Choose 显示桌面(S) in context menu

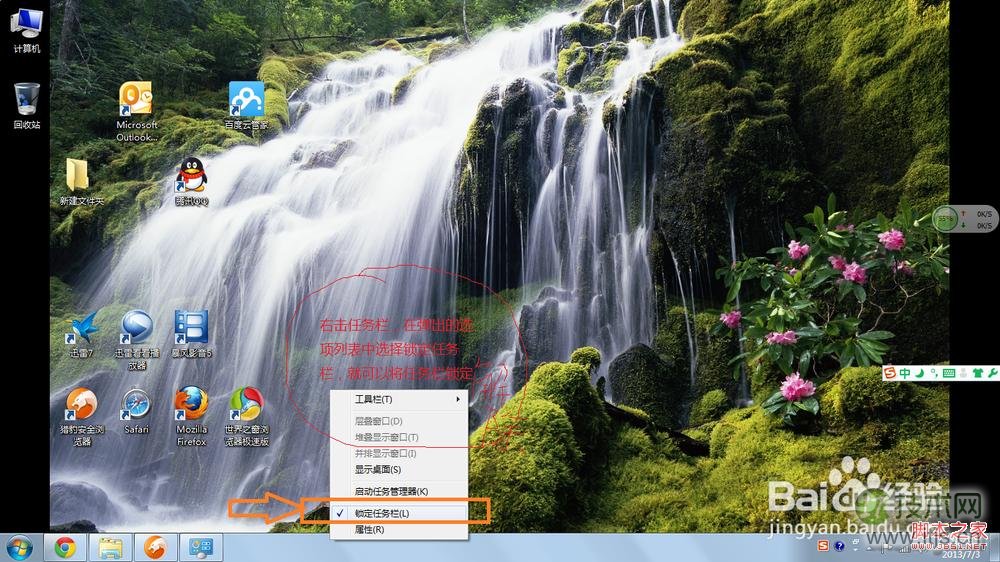click(x=399, y=470)
